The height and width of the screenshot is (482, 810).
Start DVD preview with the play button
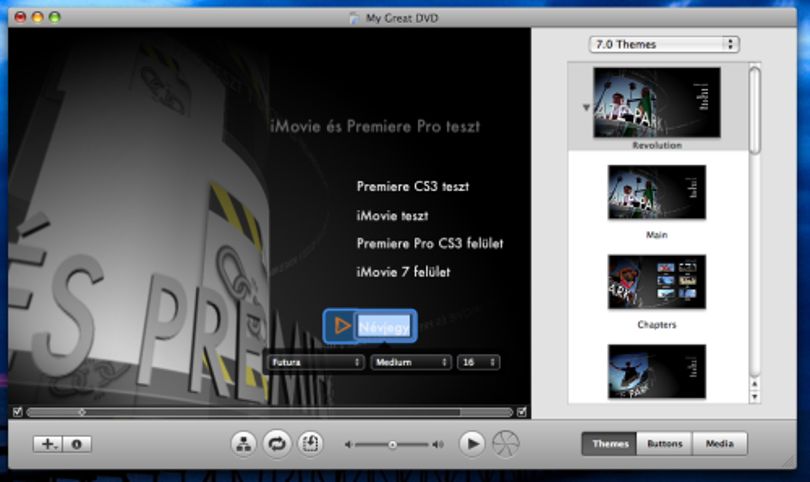click(472, 444)
